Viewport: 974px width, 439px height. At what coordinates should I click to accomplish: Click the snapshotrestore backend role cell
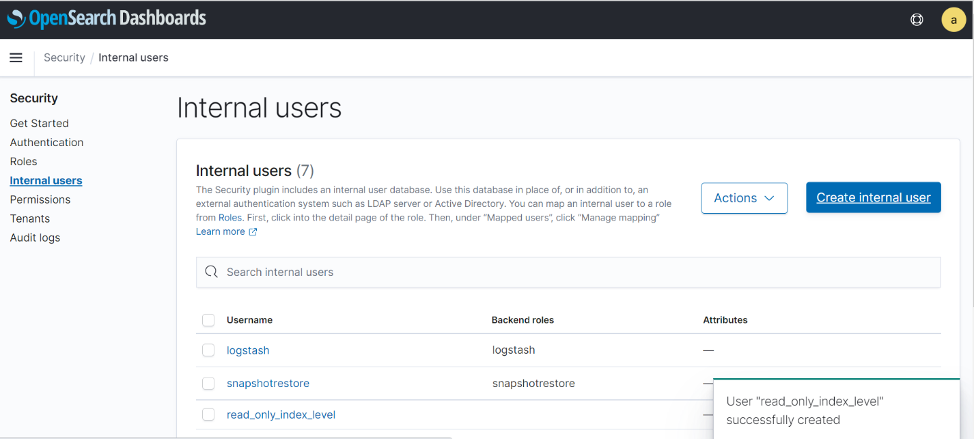point(534,383)
